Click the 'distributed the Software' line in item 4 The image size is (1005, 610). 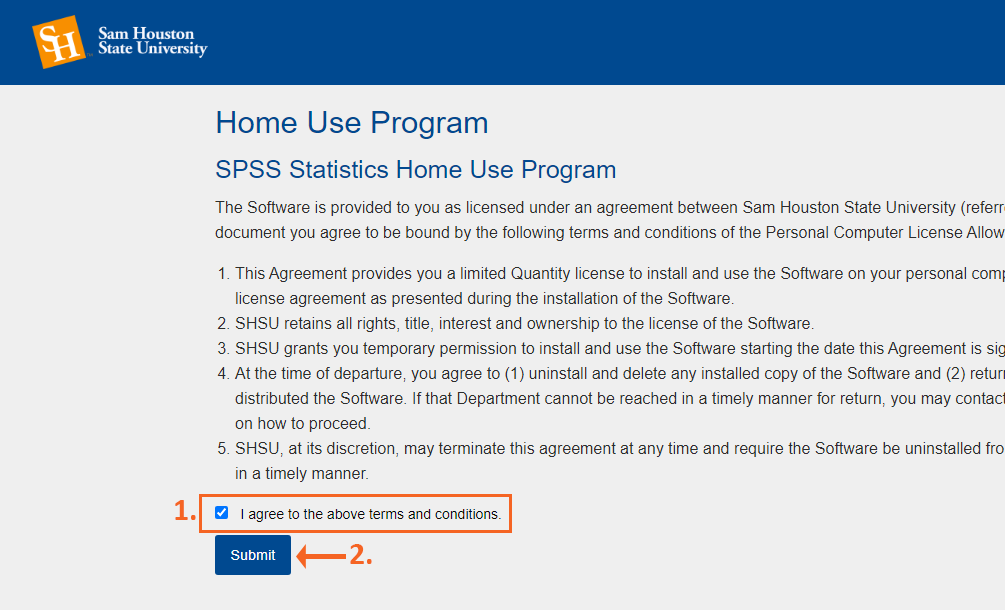tap(619, 399)
